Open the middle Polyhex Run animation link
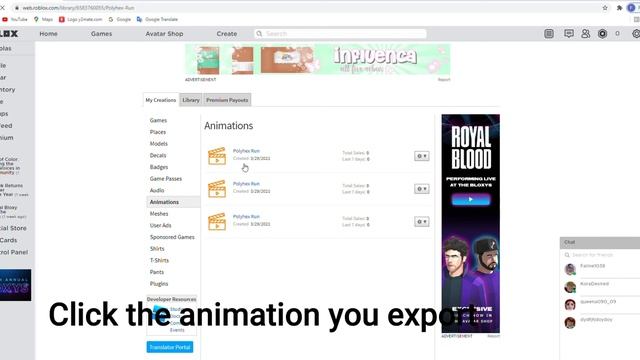This screenshot has width=640, height=360. [246, 184]
